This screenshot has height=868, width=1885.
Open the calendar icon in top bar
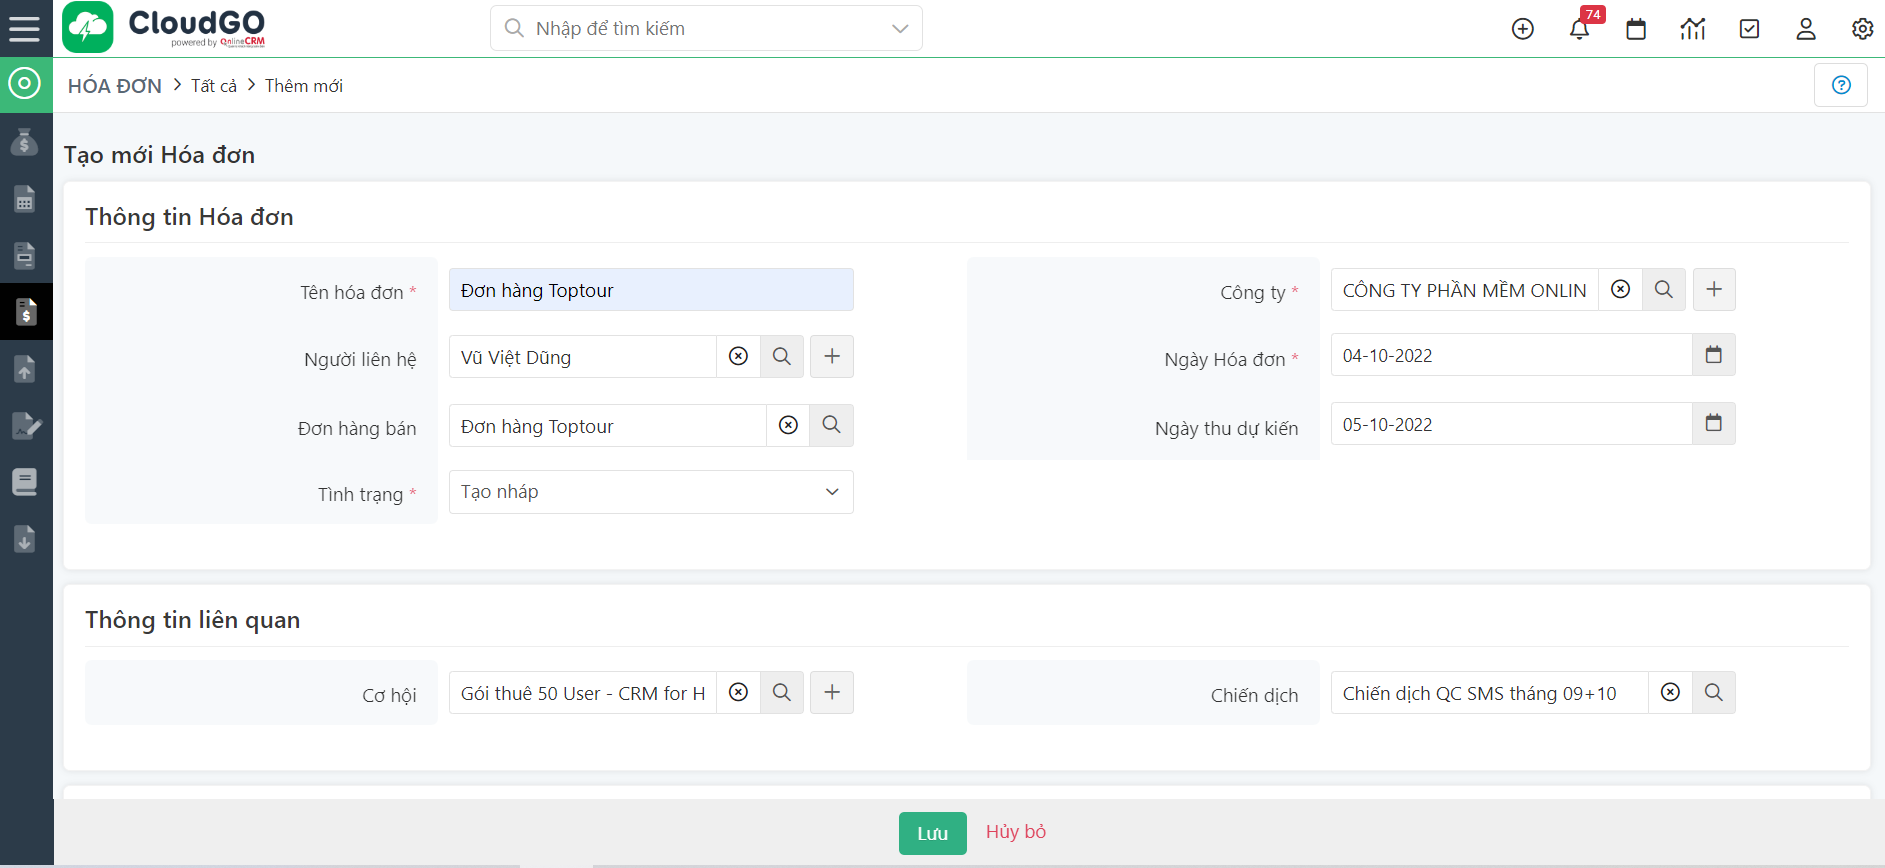click(x=1636, y=29)
